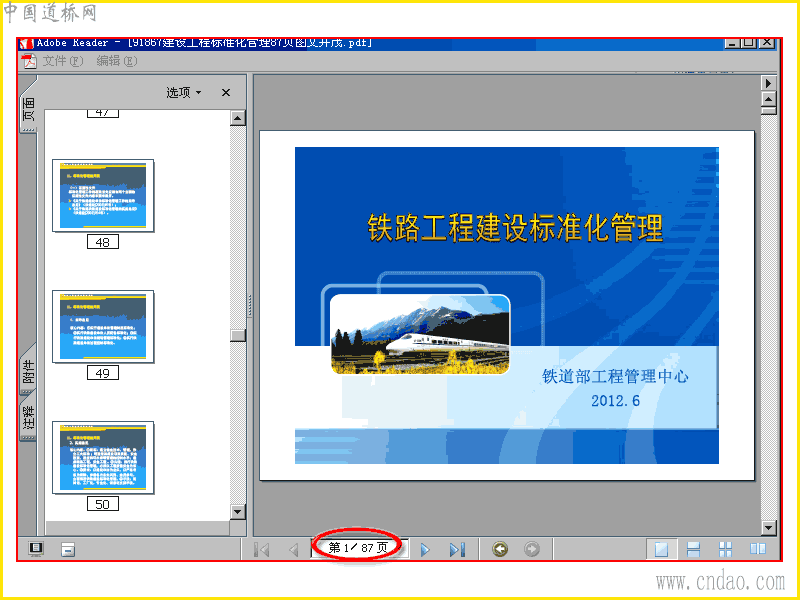Select the 附件 attachments side tab
This screenshot has height=600, width=800.
pos(28,370)
